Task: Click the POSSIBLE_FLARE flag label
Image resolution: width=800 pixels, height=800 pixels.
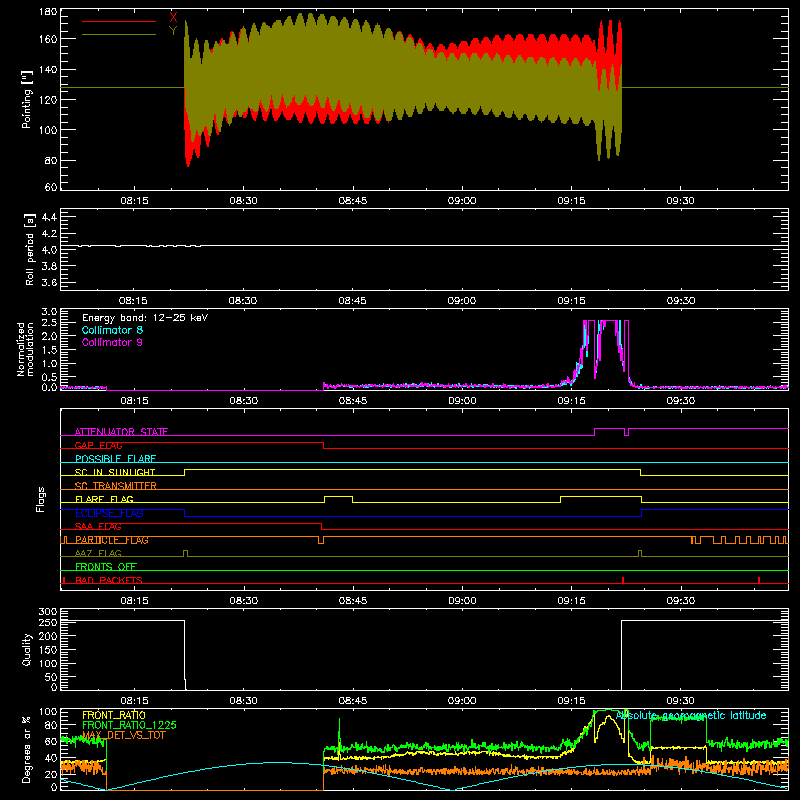Action: pyautogui.click(x=115, y=459)
